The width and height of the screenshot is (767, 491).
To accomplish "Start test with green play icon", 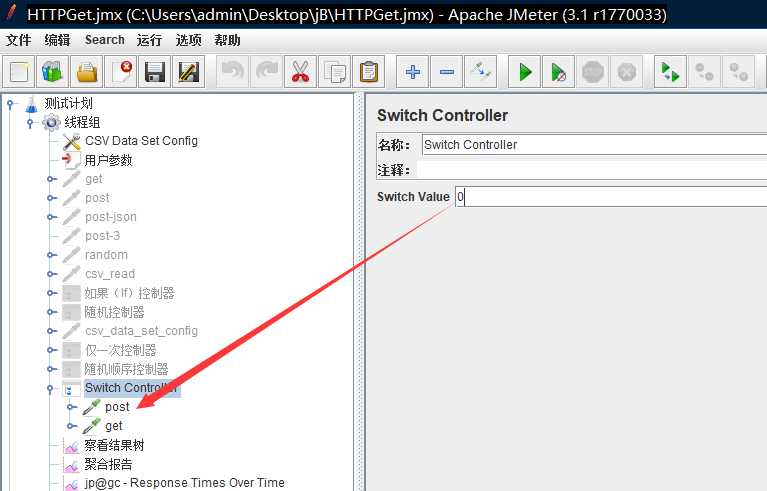I will [524, 72].
